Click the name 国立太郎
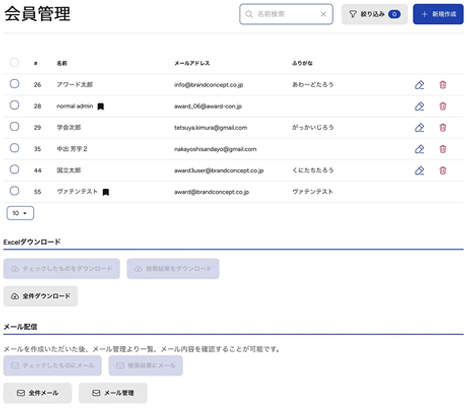Image resolution: width=467 pixels, height=411 pixels. tap(69, 170)
